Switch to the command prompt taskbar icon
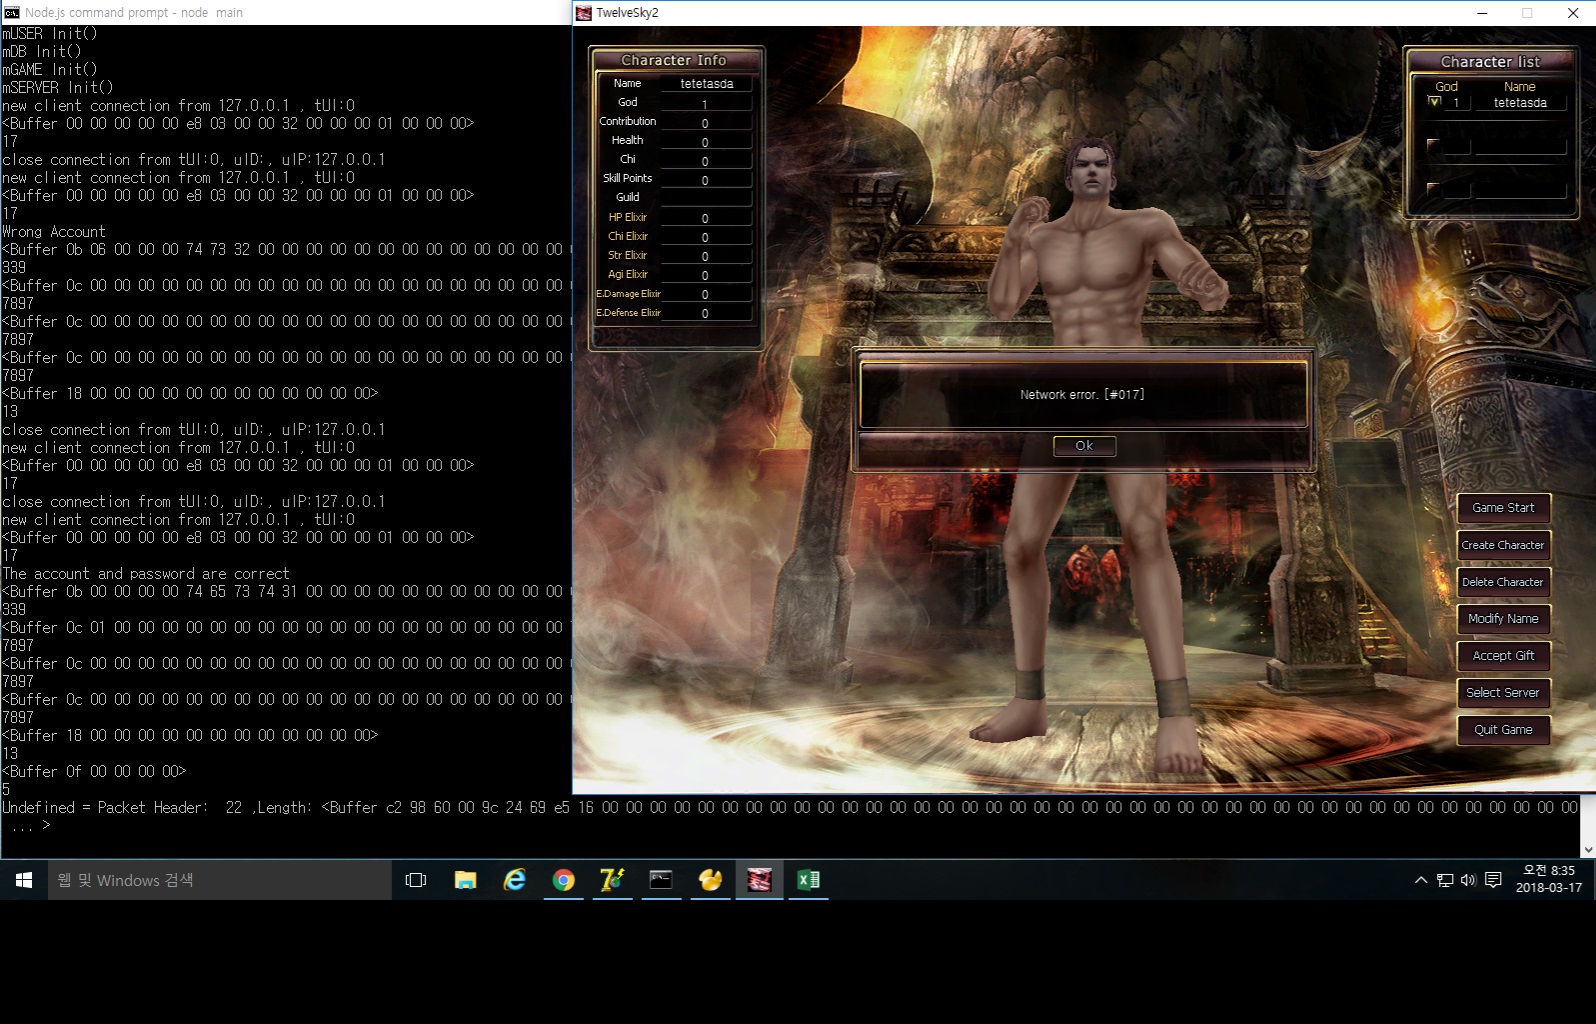Image resolution: width=1596 pixels, height=1024 pixels. pyautogui.click(x=661, y=880)
